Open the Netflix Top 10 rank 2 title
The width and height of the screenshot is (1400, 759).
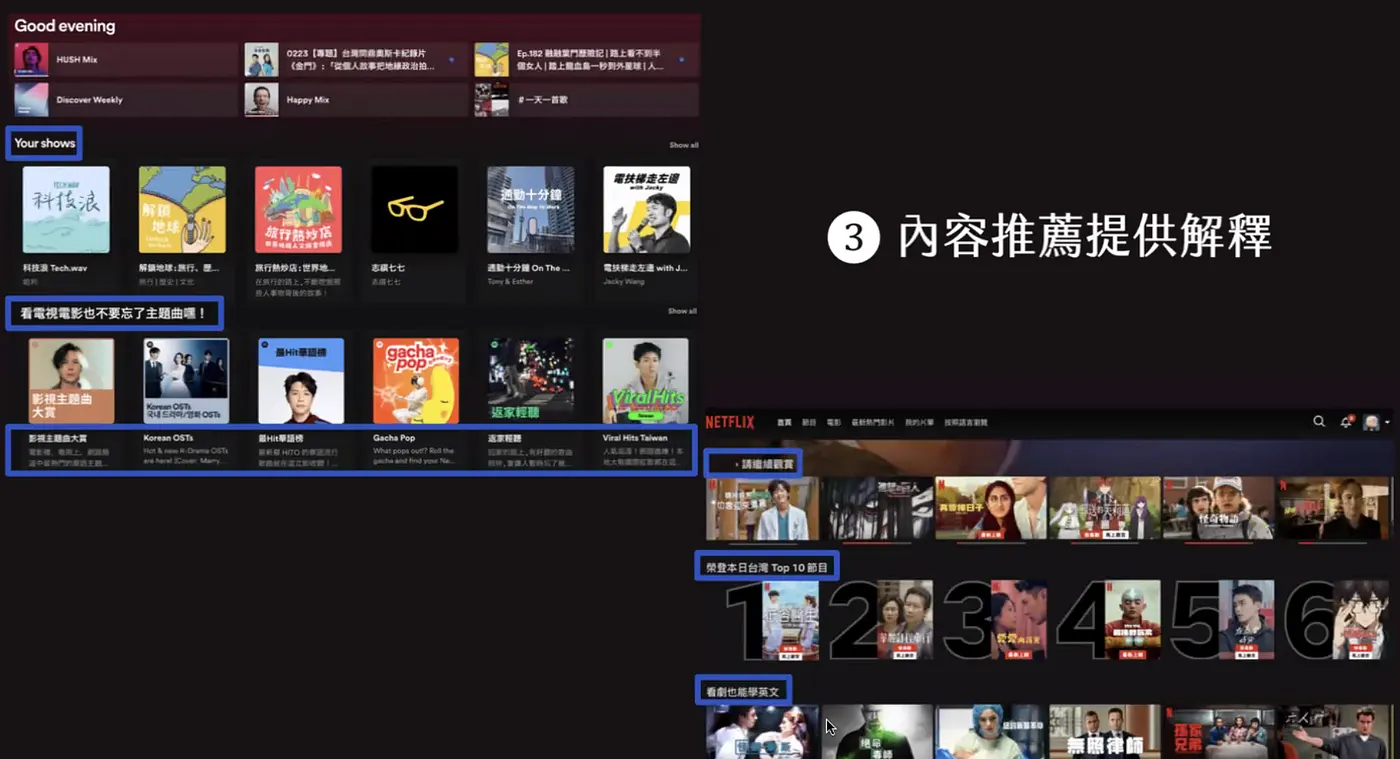click(x=905, y=620)
